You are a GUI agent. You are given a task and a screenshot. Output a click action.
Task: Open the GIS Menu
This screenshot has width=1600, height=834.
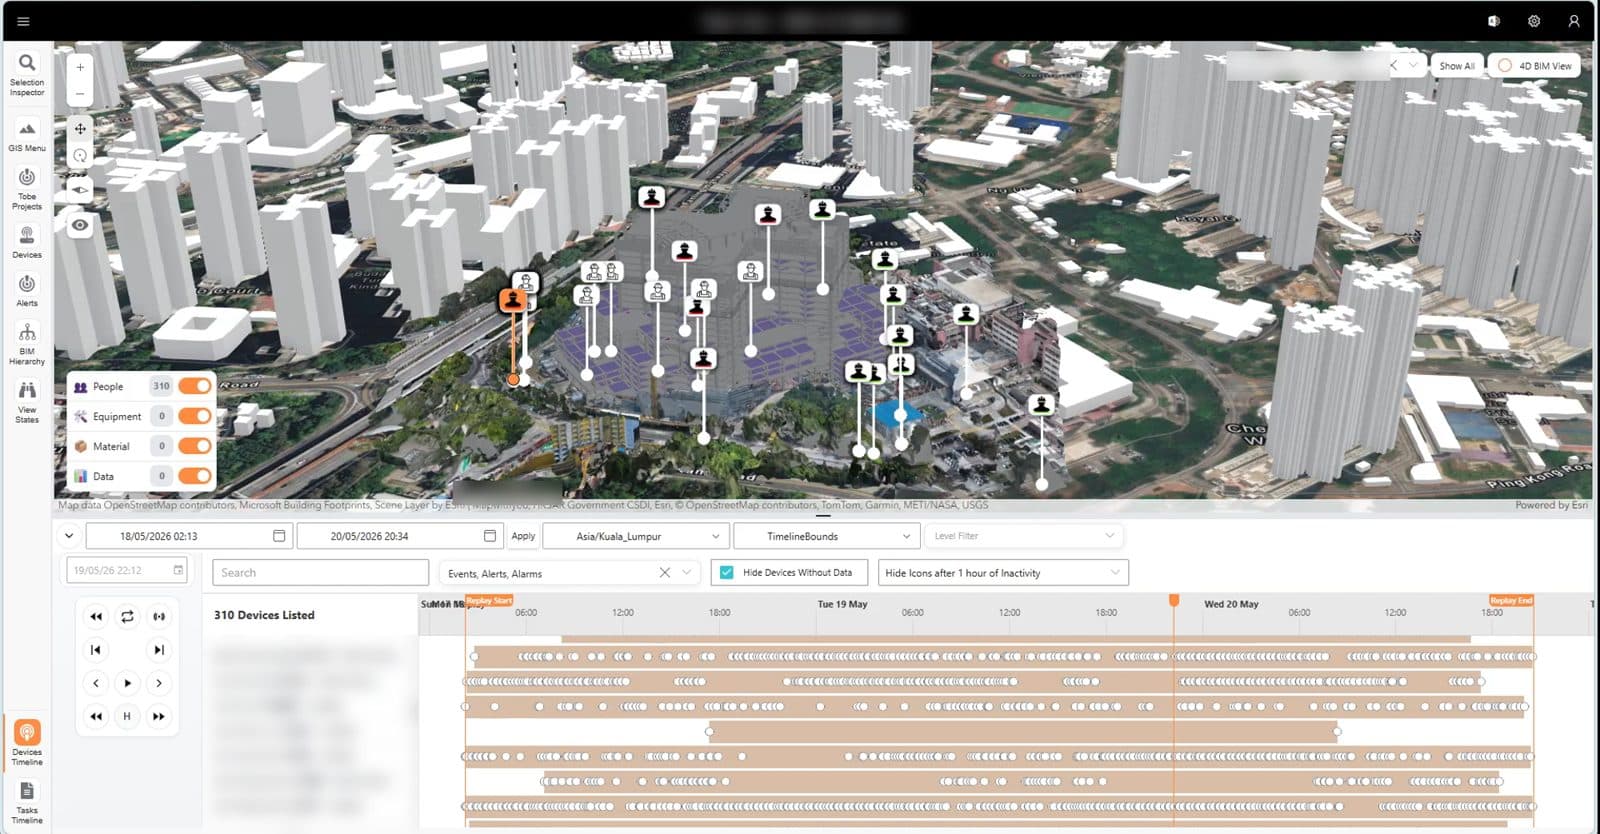[x=27, y=136]
